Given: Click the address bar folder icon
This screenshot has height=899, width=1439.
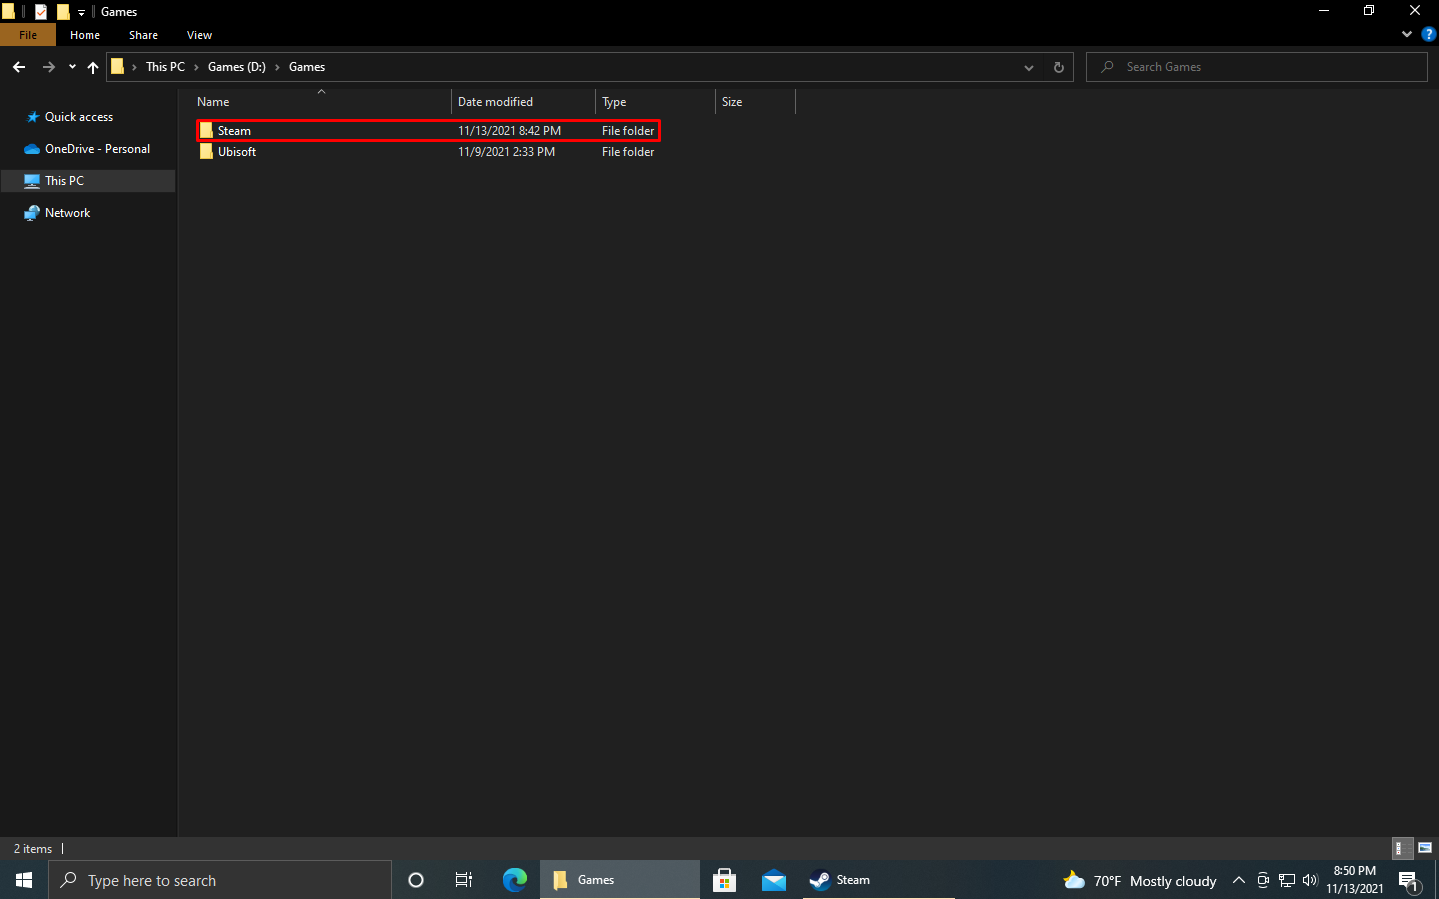Looking at the screenshot, I should click(117, 67).
